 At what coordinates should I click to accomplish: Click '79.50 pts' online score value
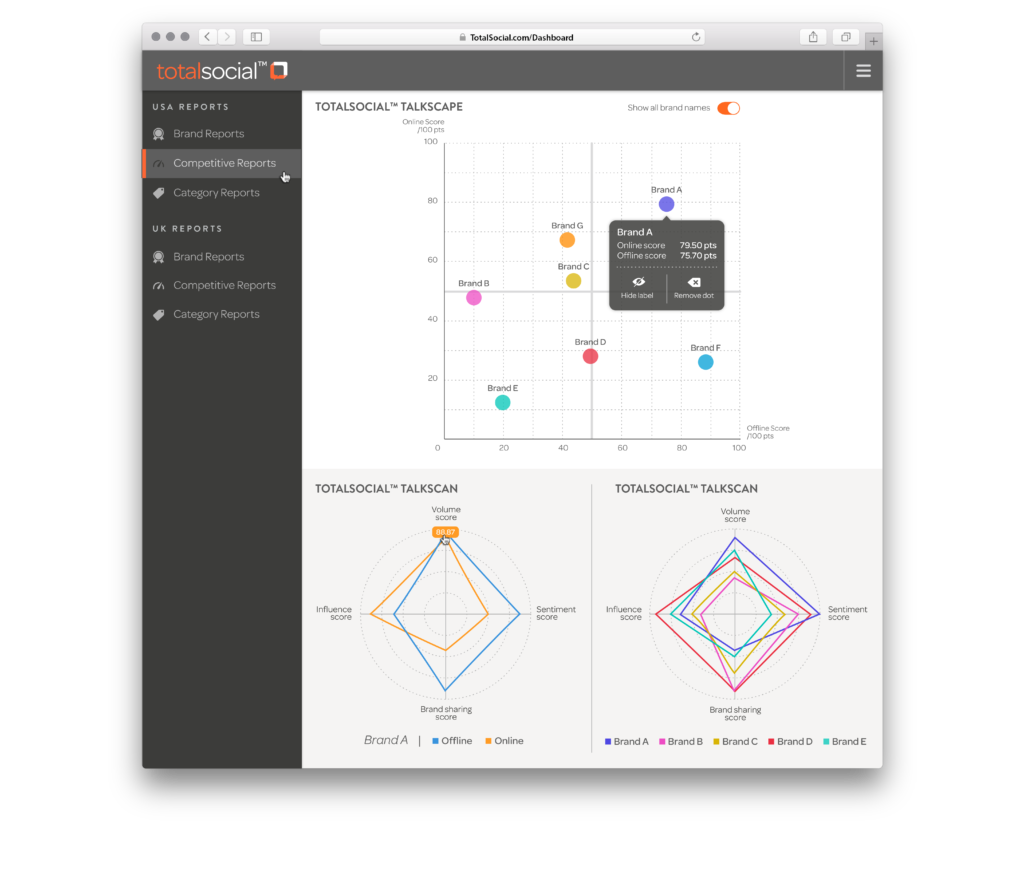pyautogui.click(x=697, y=246)
